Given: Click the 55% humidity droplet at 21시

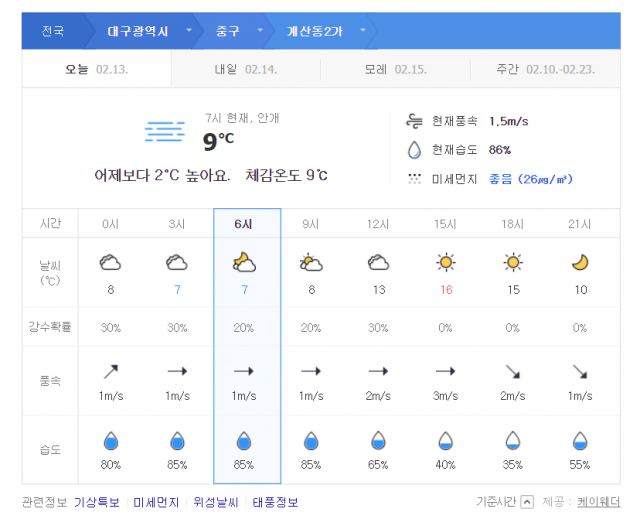Looking at the screenshot, I should click(580, 441).
